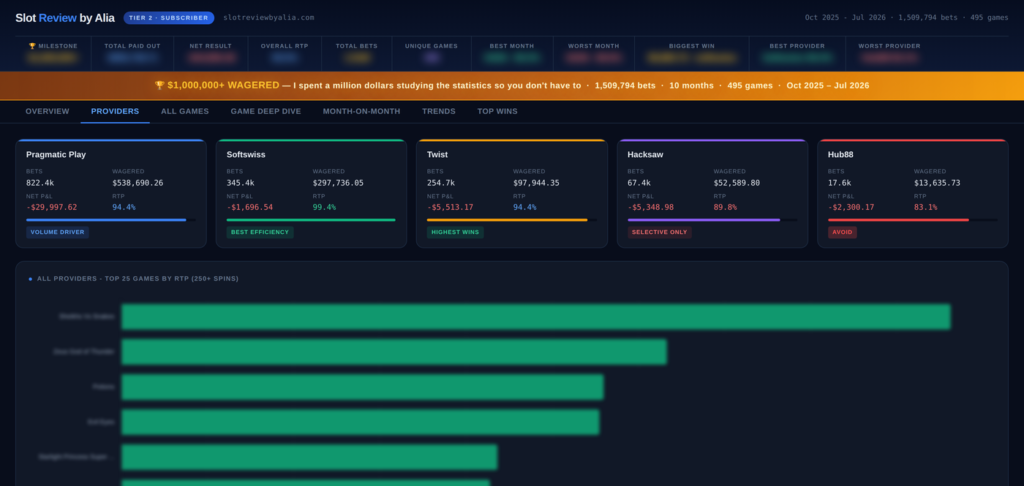1024x486 pixels.
Task: Open the Overview tab
Action: [47, 112]
